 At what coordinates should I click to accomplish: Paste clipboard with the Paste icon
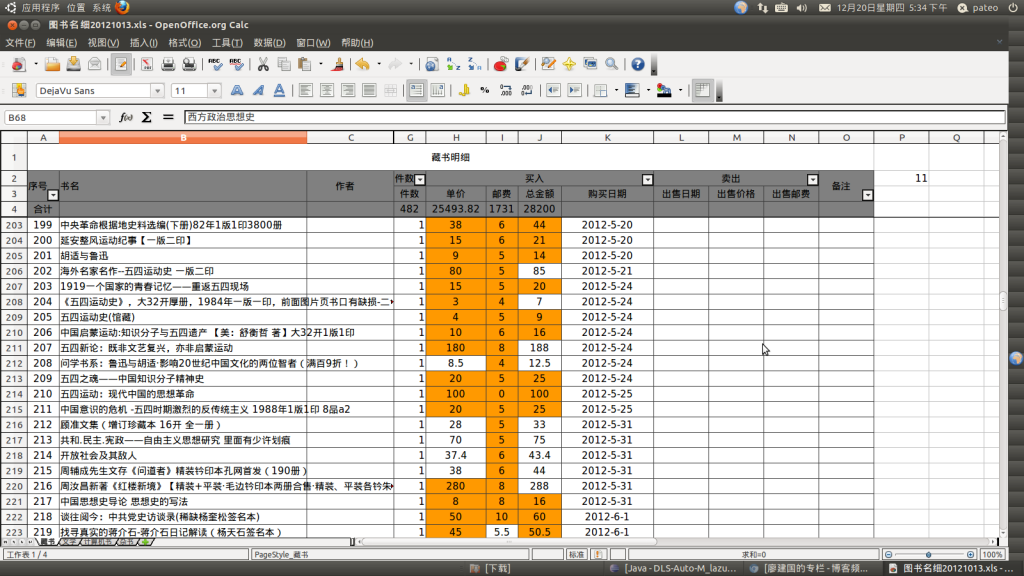click(304, 64)
